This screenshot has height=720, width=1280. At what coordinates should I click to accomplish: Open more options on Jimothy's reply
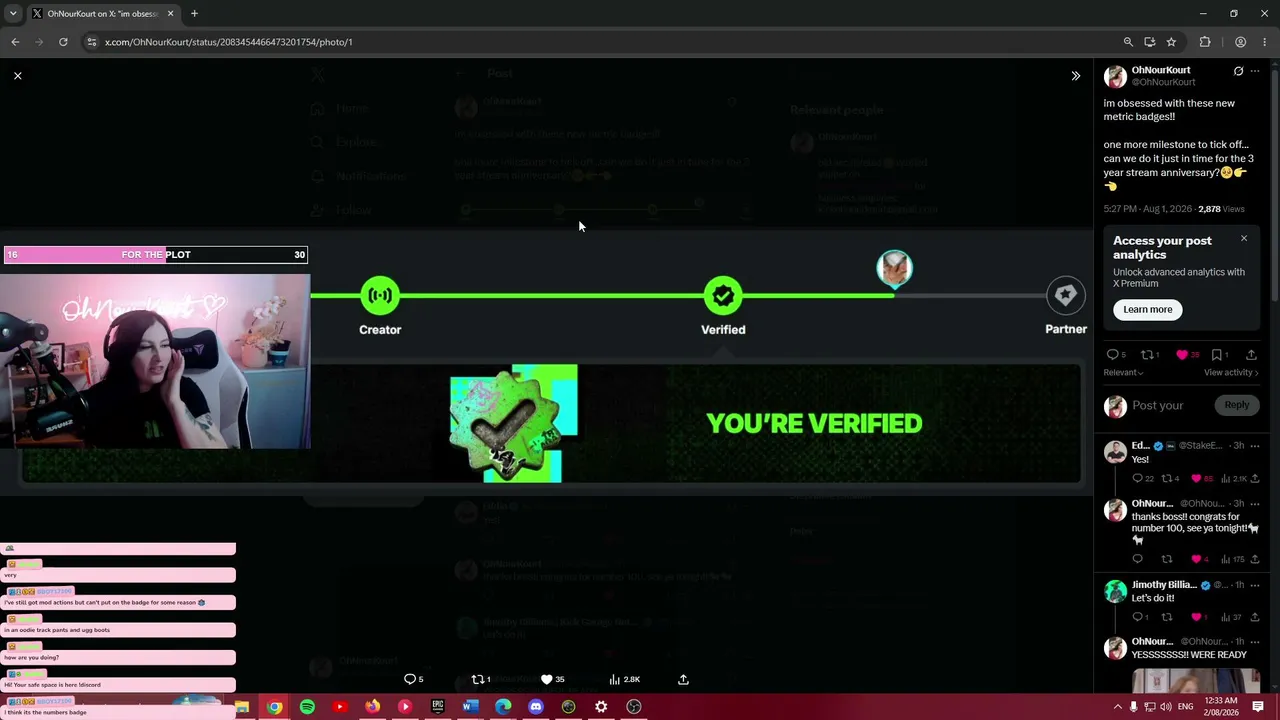click(1255, 585)
